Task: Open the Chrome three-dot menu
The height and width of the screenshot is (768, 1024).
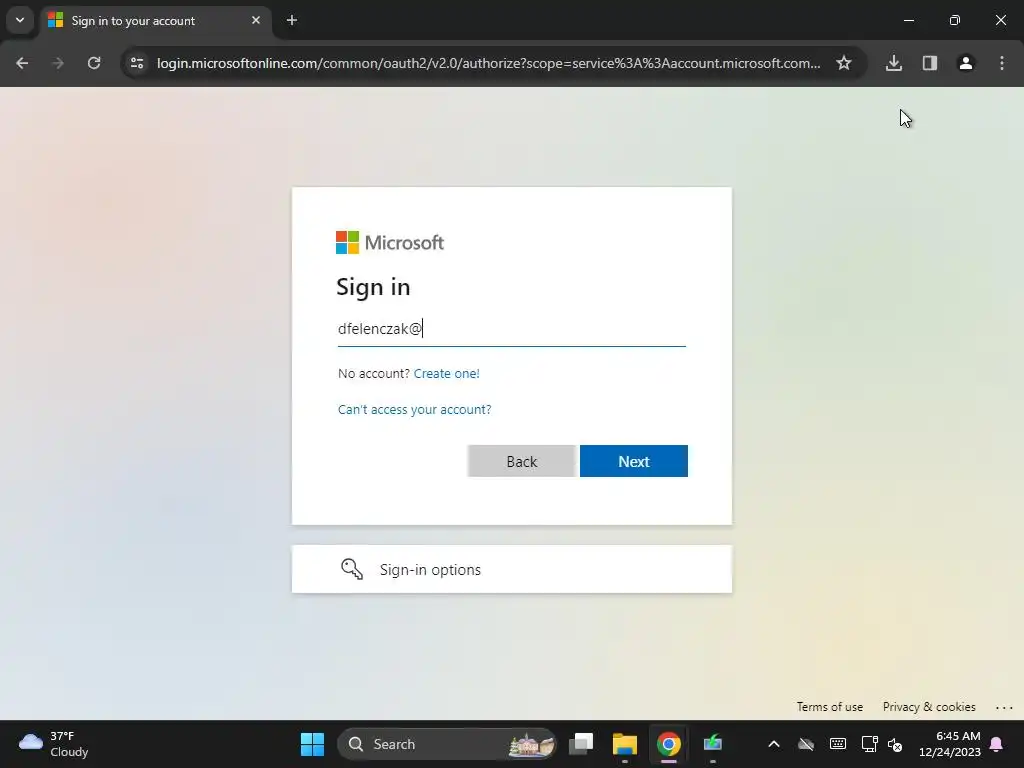Action: point(1002,63)
